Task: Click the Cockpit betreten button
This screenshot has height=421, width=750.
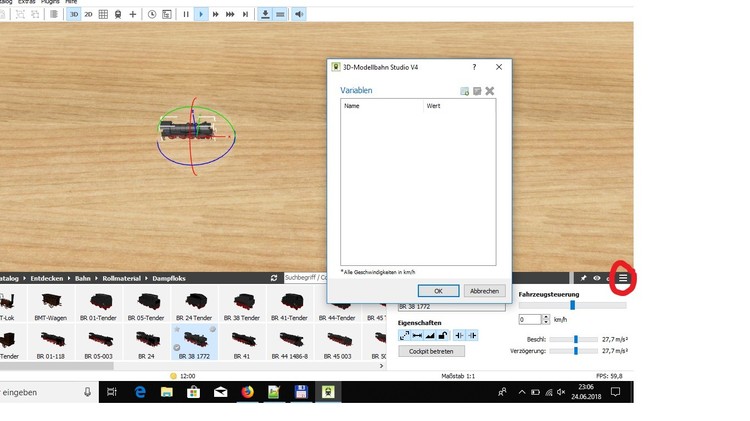Action: (431, 352)
